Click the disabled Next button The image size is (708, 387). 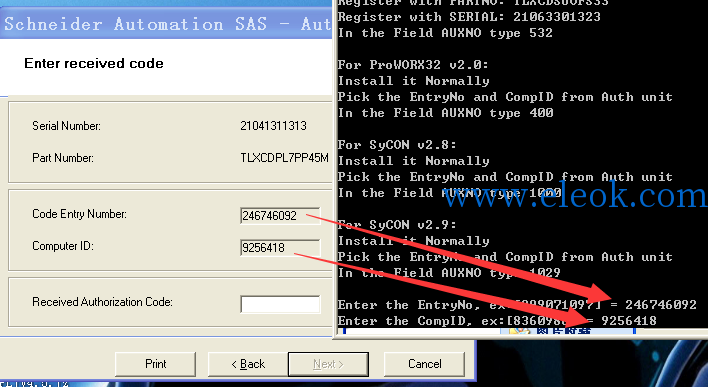pyautogui.click(x=328, y=364)
